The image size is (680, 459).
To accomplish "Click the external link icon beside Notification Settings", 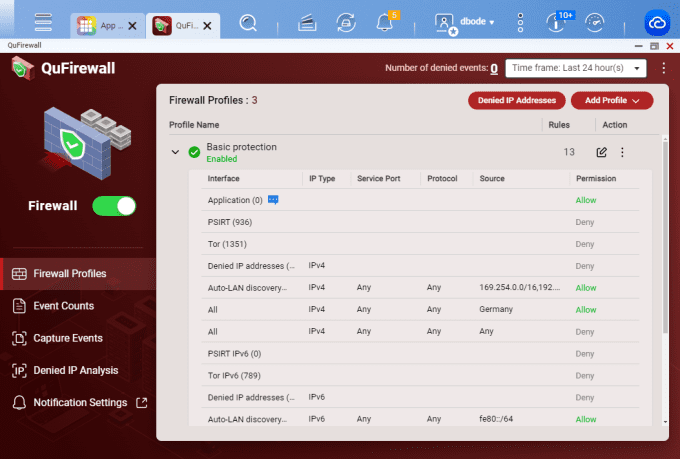I will click(142, 403).
